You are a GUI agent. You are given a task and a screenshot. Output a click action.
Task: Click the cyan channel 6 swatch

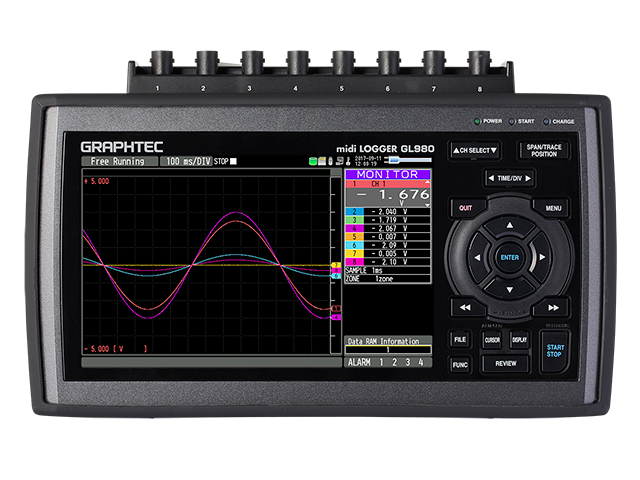[354, 245]
